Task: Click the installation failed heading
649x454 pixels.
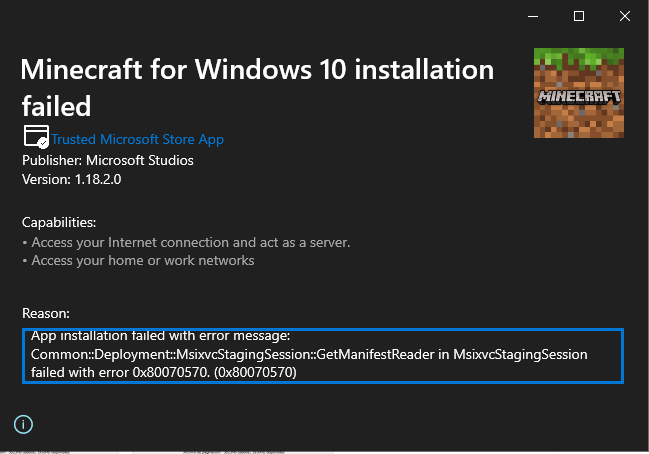Action: (x=257, y=87)
